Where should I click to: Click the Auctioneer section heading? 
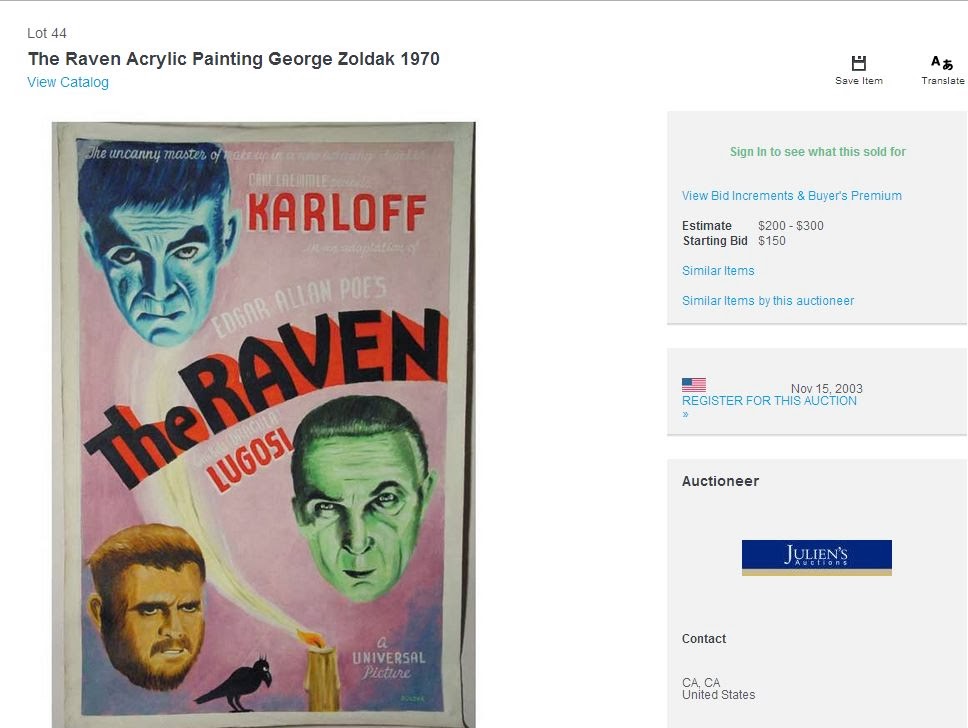click(720, 481)
